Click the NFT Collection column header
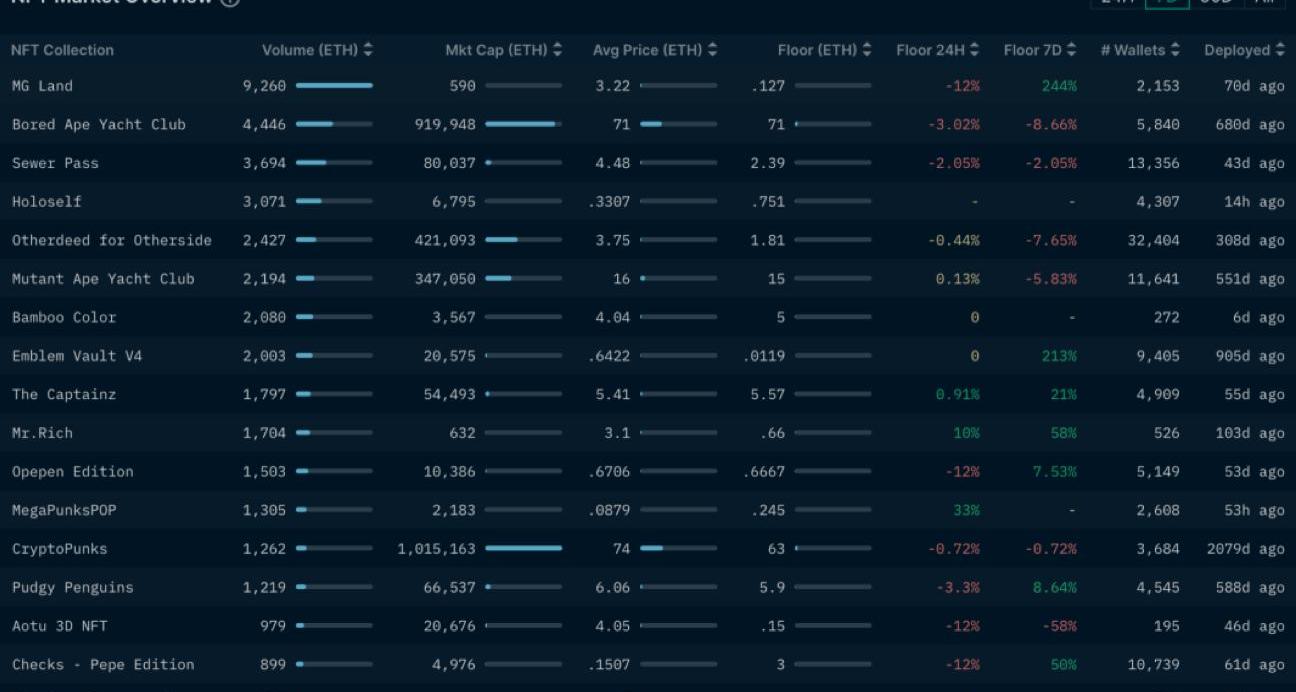The height and width of the screenshot is (692, 1296). pos(62,50)
